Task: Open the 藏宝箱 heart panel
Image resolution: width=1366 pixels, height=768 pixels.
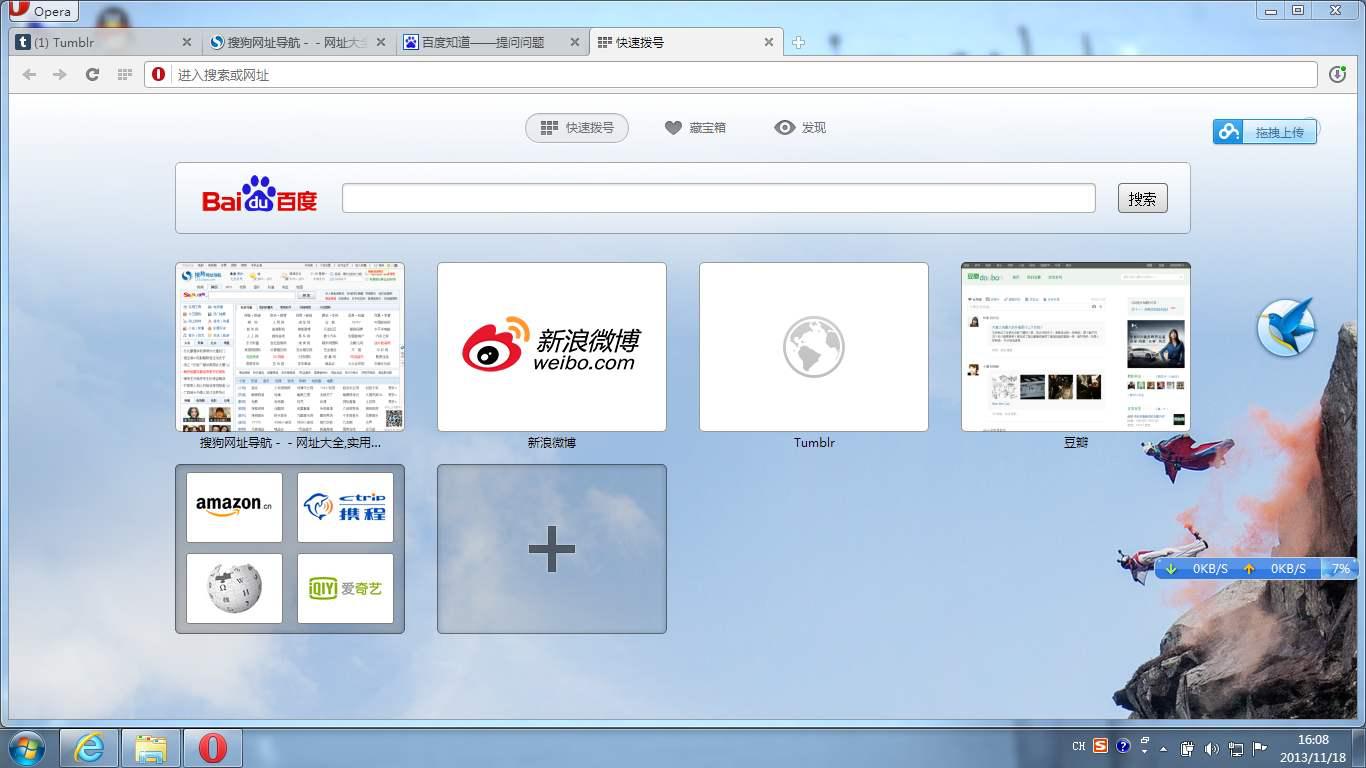Action: [695, 127]
